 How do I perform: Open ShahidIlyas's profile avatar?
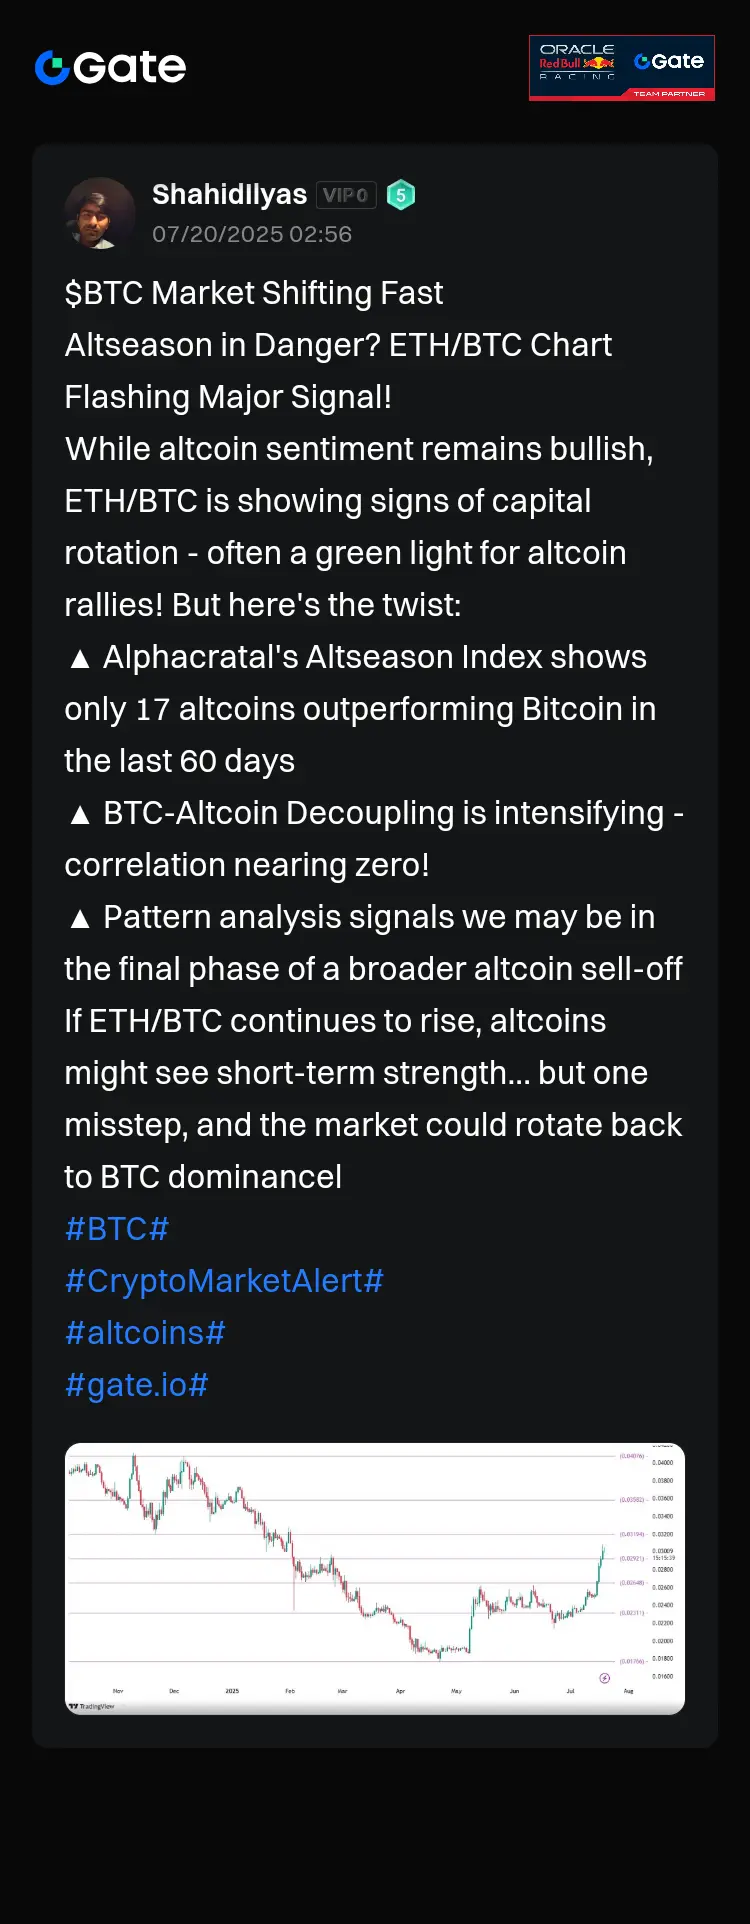[100, 213]
